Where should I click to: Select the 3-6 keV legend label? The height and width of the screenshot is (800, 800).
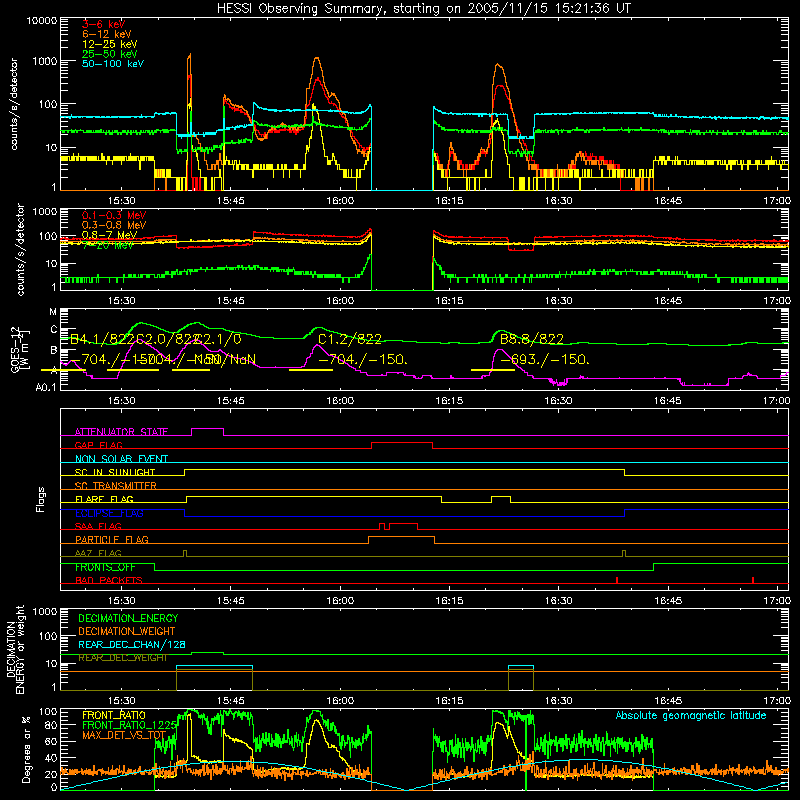(x=103, y=24)
